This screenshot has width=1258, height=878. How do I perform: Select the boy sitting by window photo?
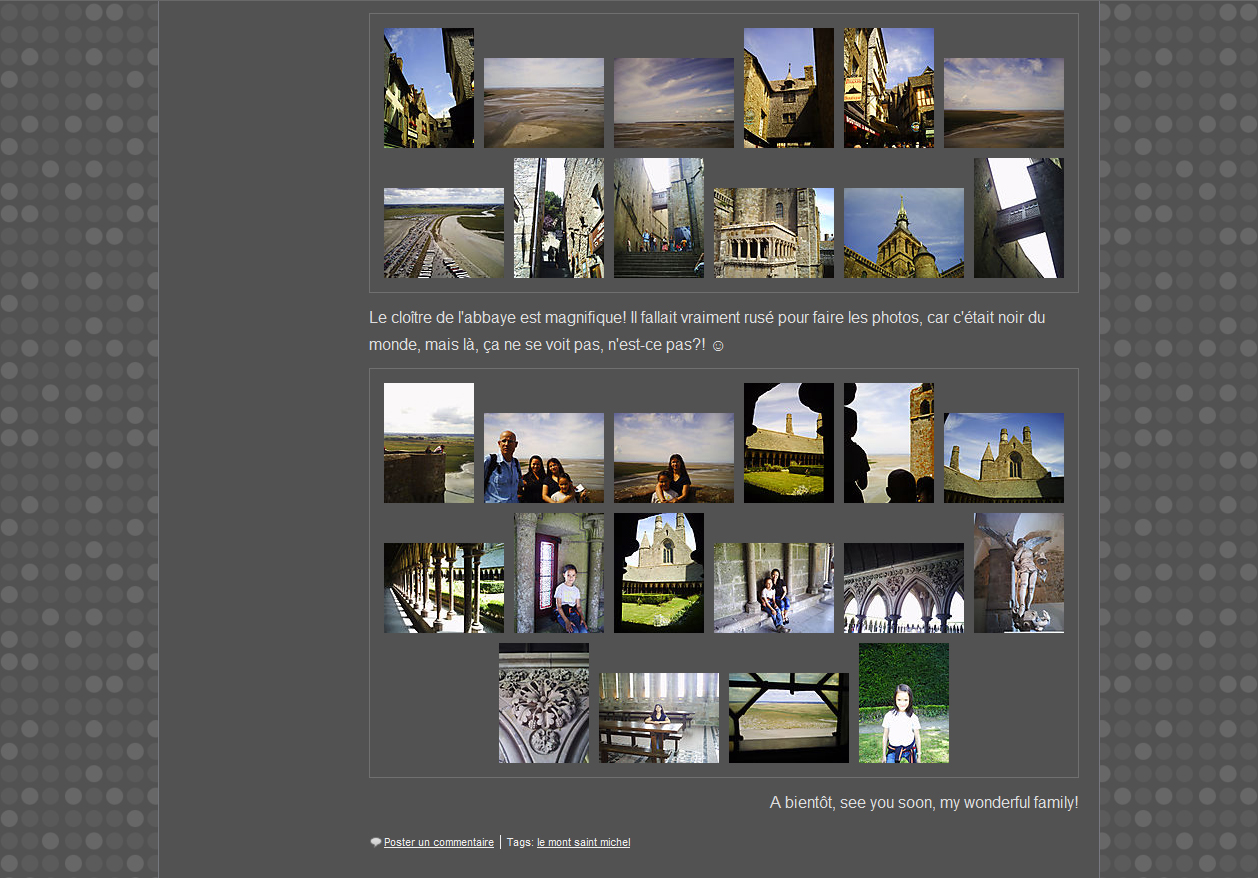pos(558,573)
